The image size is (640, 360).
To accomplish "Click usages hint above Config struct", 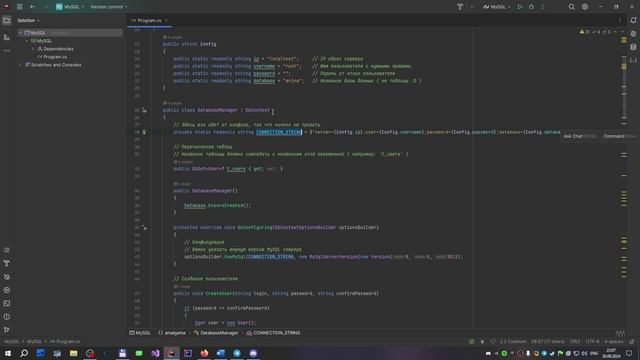I will [173, 37].
